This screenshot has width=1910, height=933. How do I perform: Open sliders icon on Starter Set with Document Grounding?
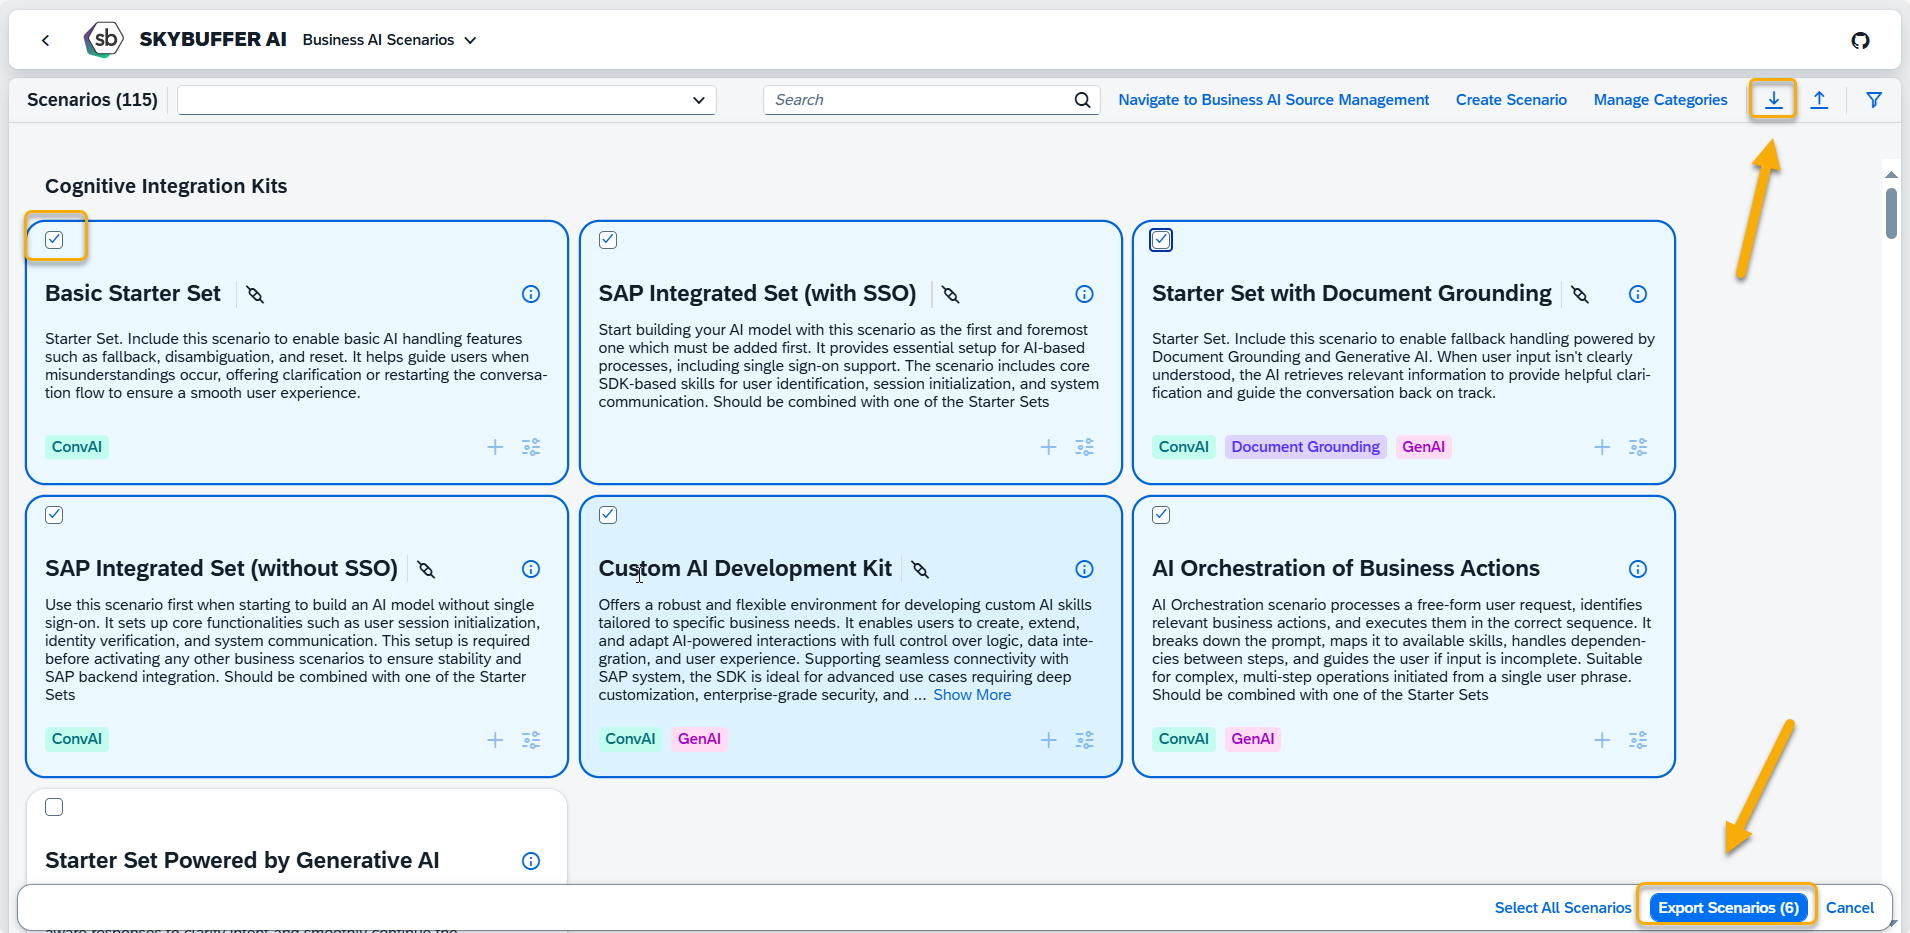click(1638, 447)
